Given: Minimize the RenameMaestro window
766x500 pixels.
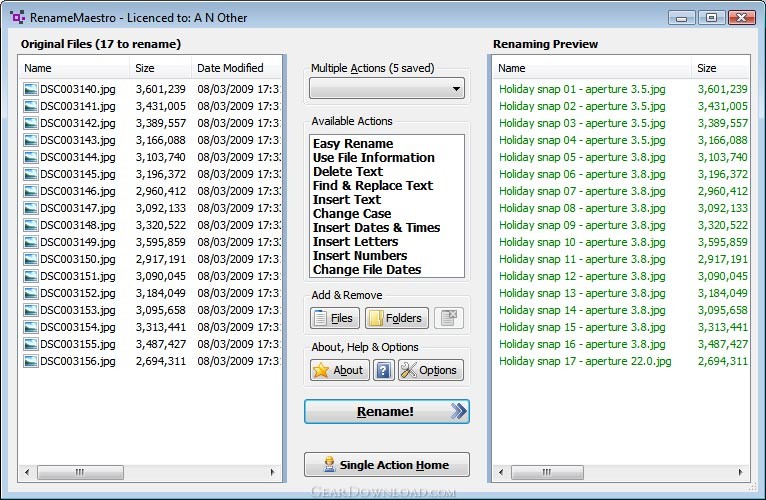Looking at the screenshot, I should pyautogui.click(x=681, y=18).
